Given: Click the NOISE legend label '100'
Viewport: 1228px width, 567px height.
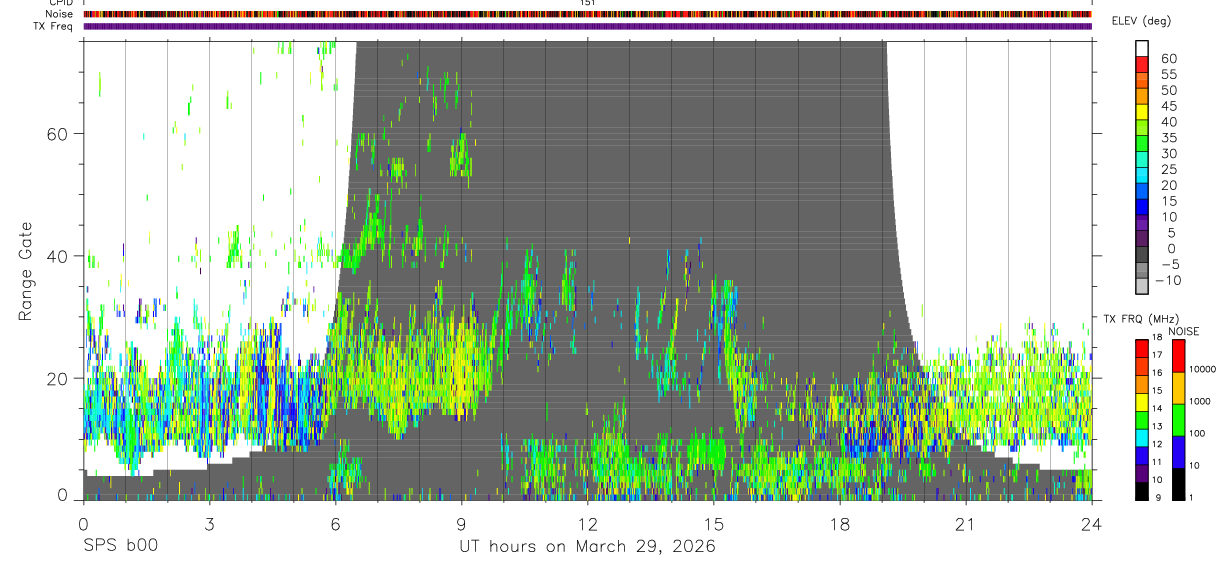Looking at the screenshot, I should click(x=1197, y=433).
